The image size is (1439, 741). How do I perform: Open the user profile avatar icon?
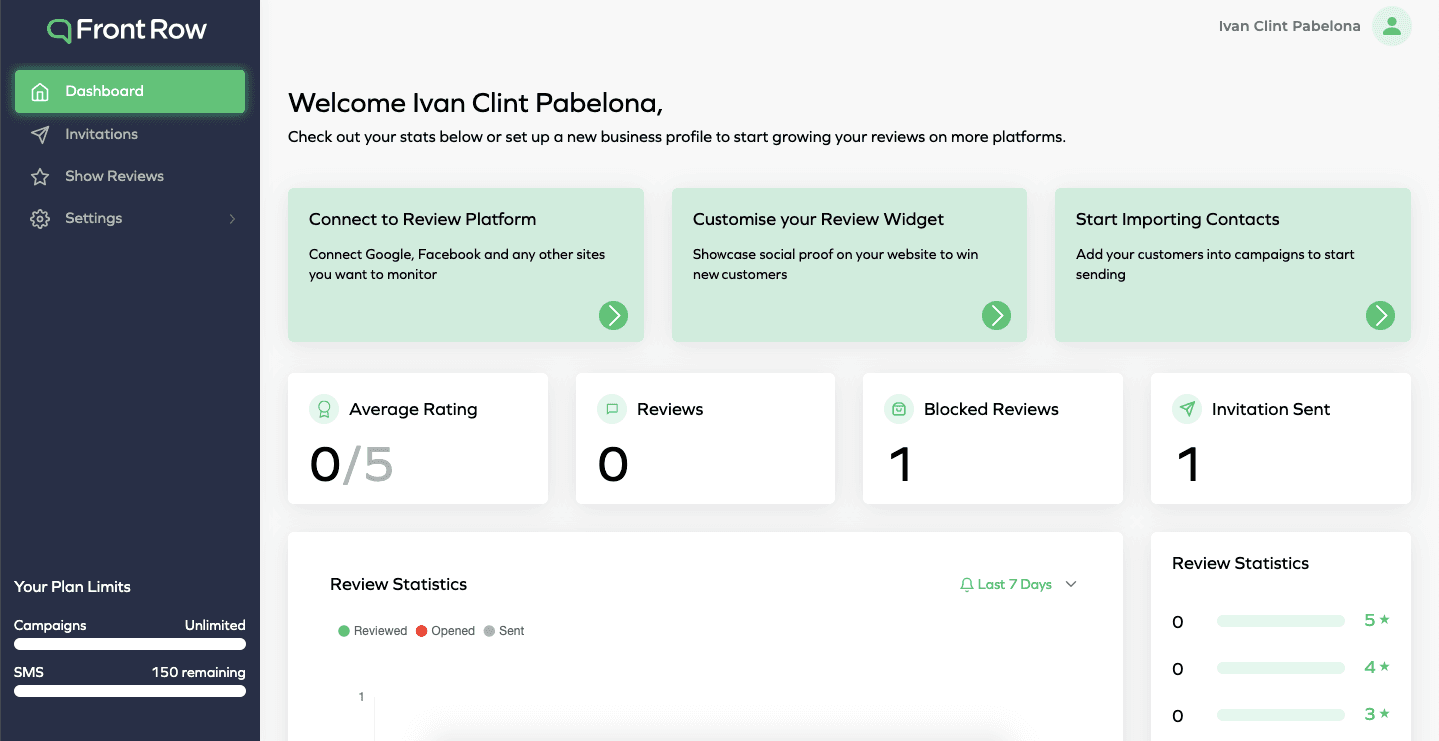tap(1391, 26)
